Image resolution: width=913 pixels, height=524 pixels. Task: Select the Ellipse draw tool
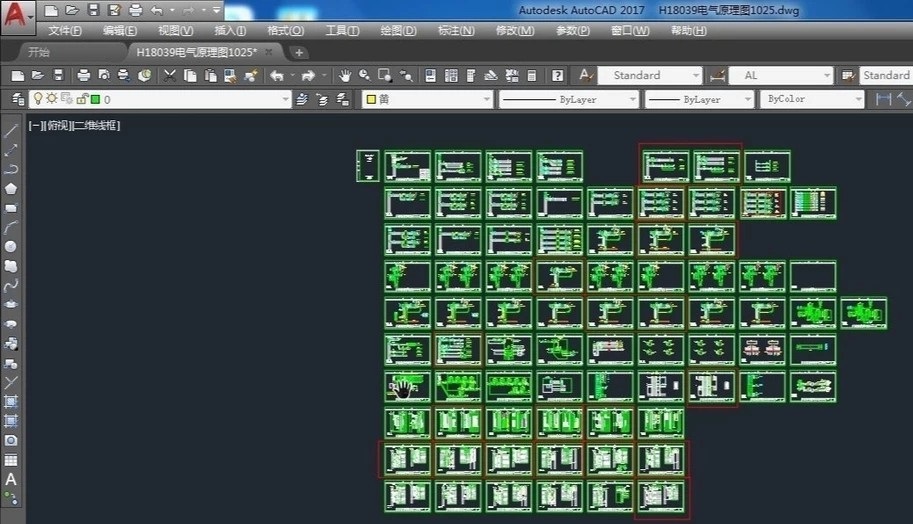point(10,304)
